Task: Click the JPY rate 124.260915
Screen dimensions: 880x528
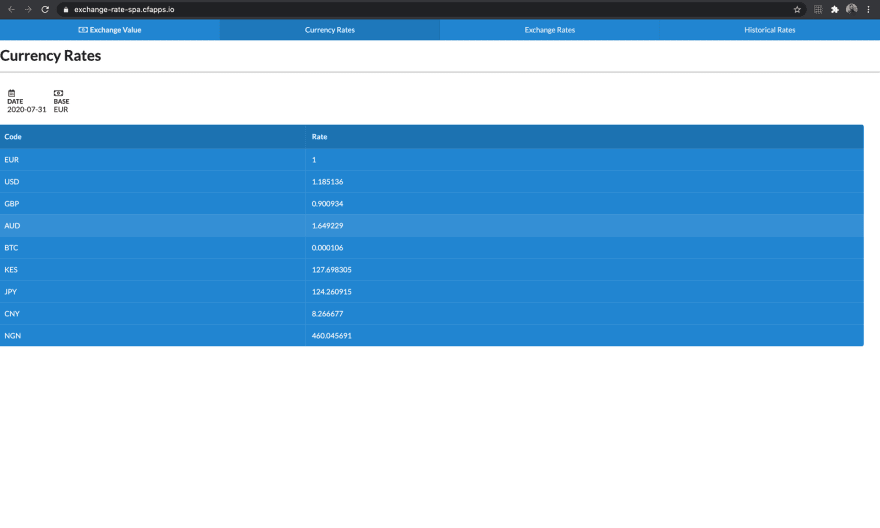Action: click(x=332, y=292)
